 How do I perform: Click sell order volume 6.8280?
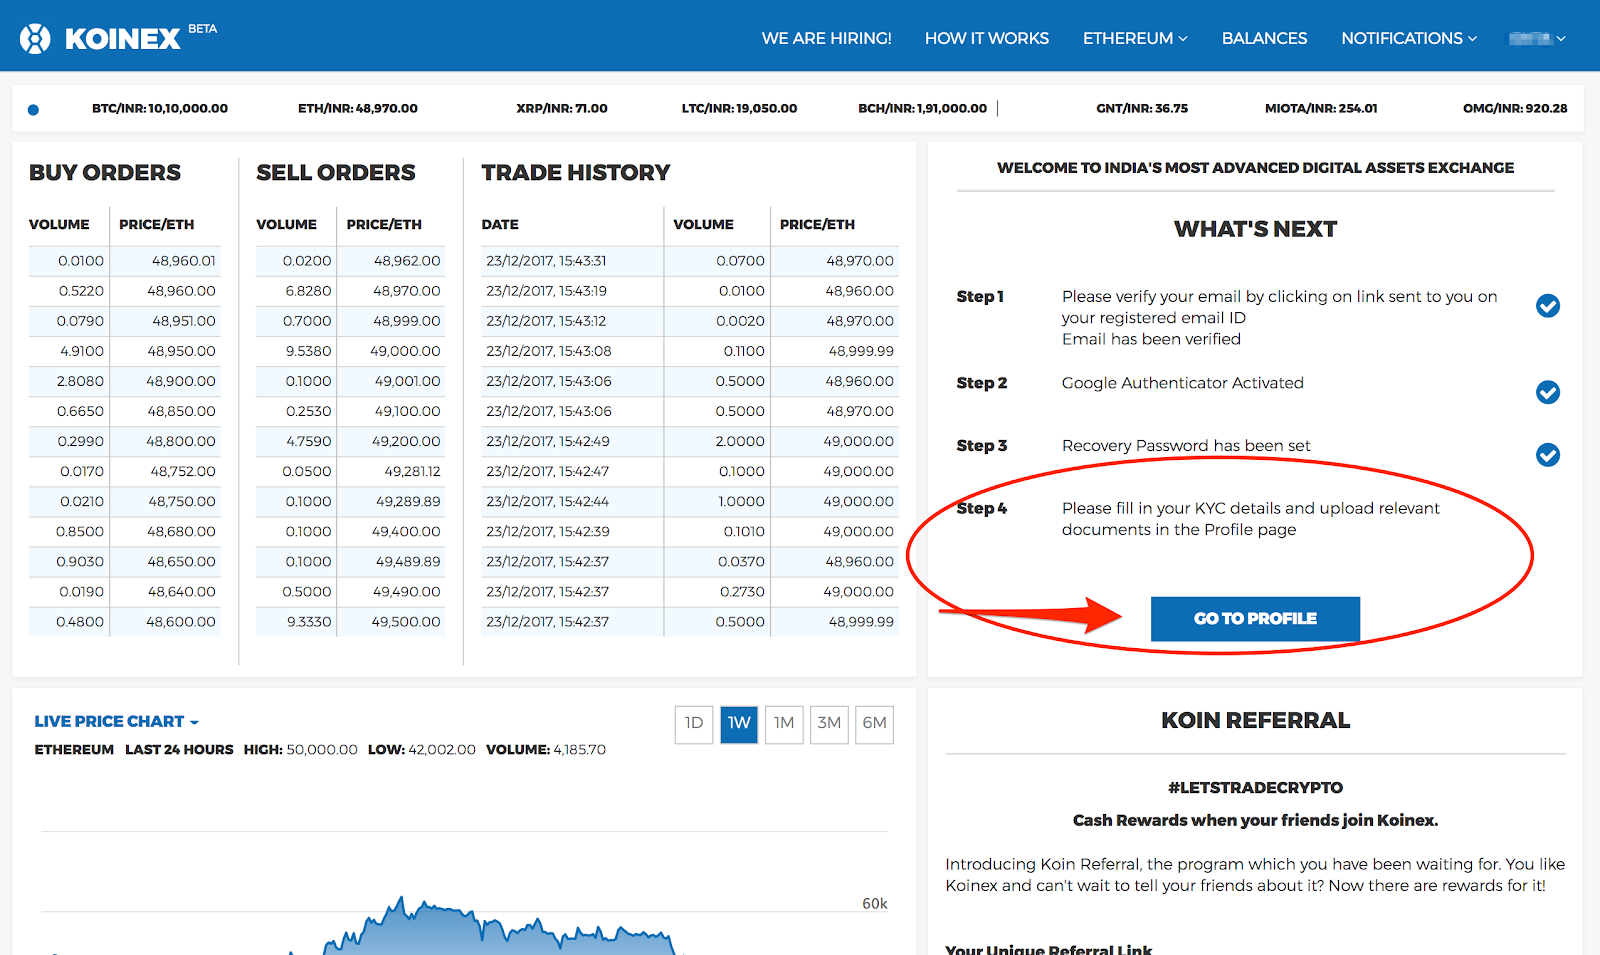[309, 291]
